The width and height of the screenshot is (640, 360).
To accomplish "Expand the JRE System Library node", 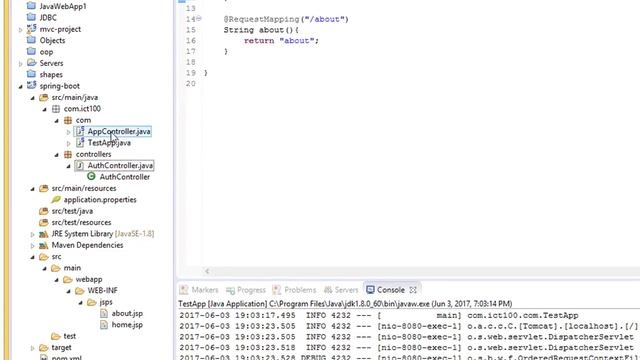I will click(x=33, y=234).
